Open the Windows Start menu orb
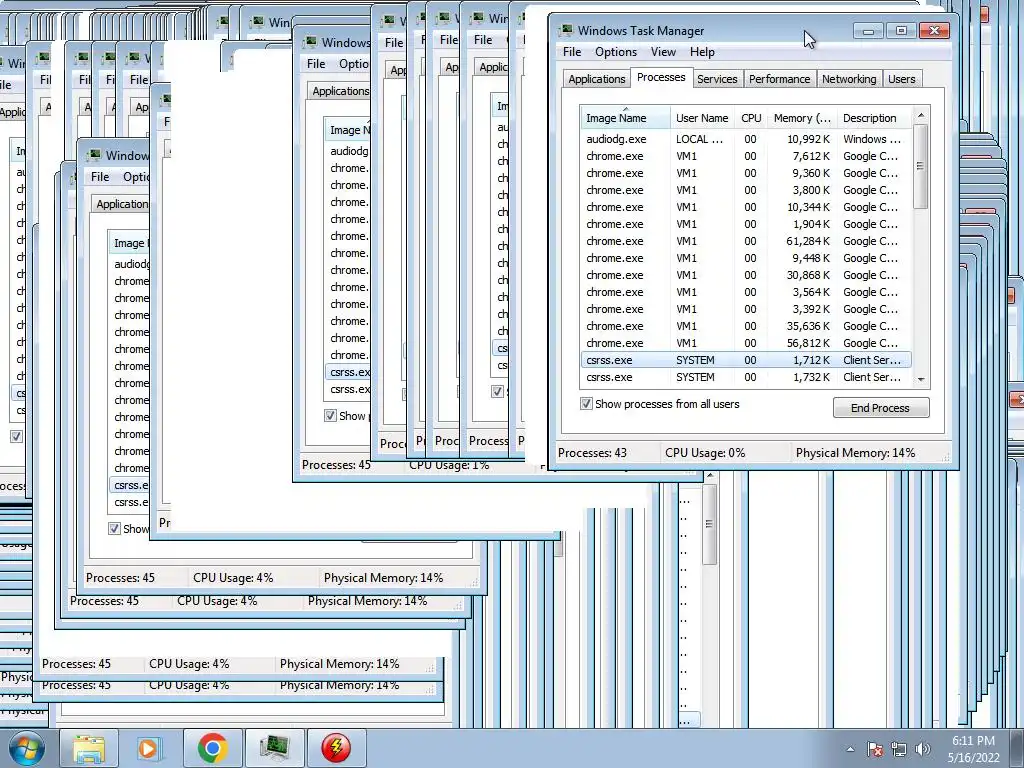Screen dimensions: 1024x768 (x=27, y=748)
